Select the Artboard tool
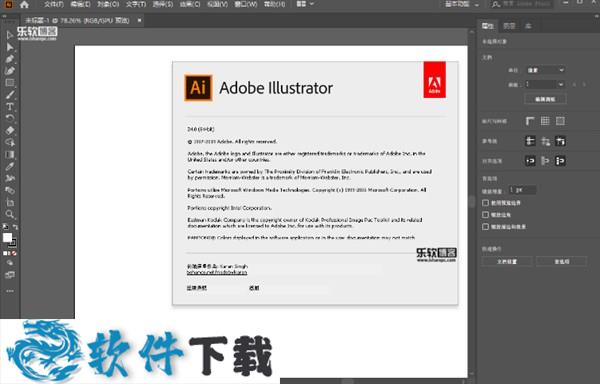Image resolution: width=600 pixels, height=384 pixels. pos(10,202)
